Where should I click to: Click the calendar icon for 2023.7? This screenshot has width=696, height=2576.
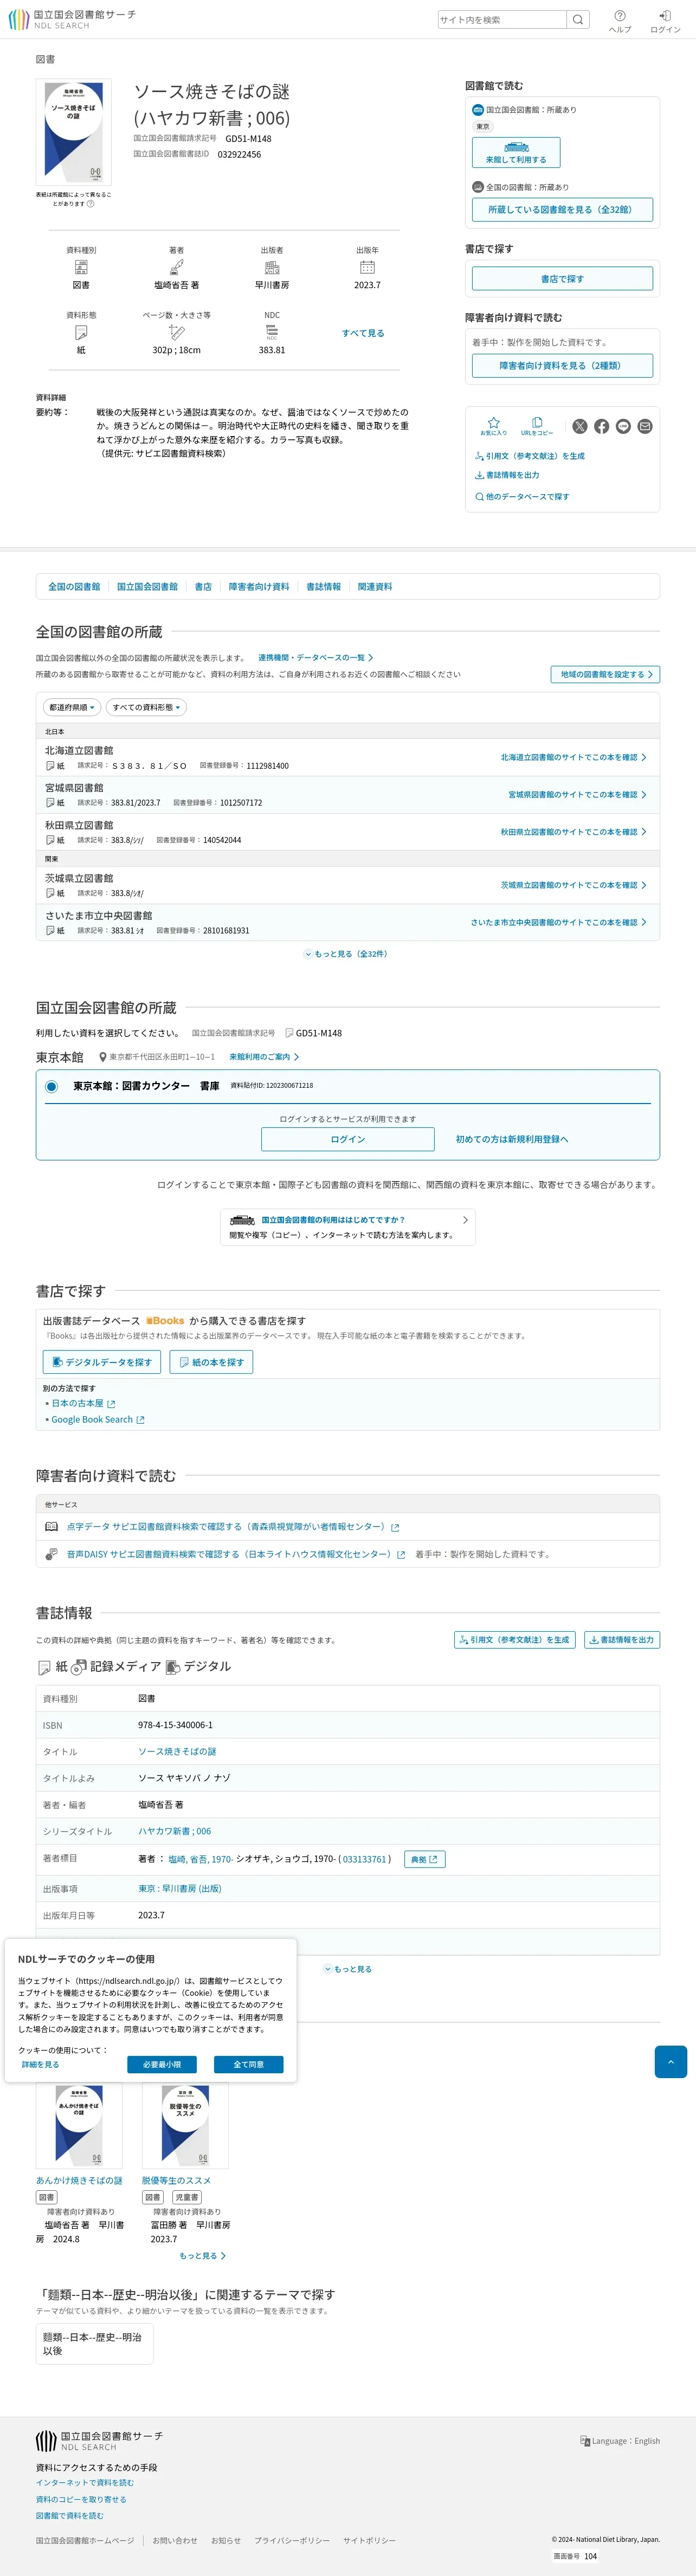tap(367, 267)
